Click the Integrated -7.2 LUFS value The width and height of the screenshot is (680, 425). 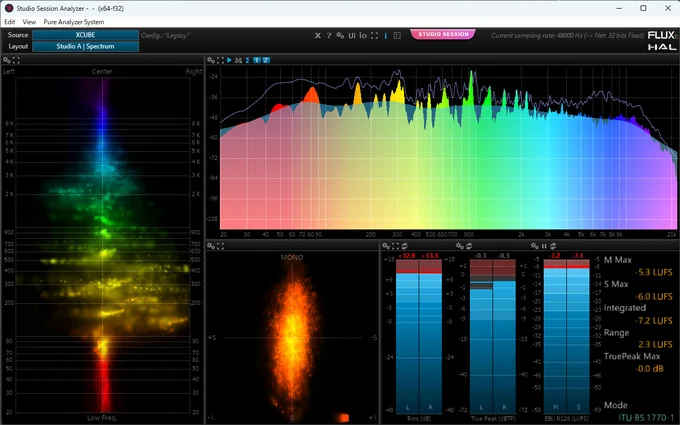[x=654, y=321]
